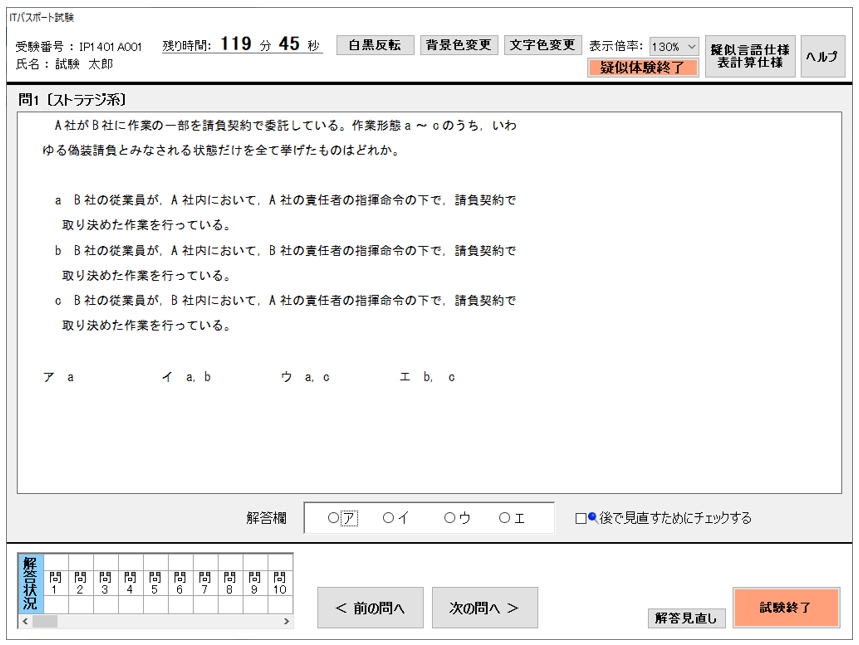
Task: Open the 背景色変更 background color option
Action: 459,44
